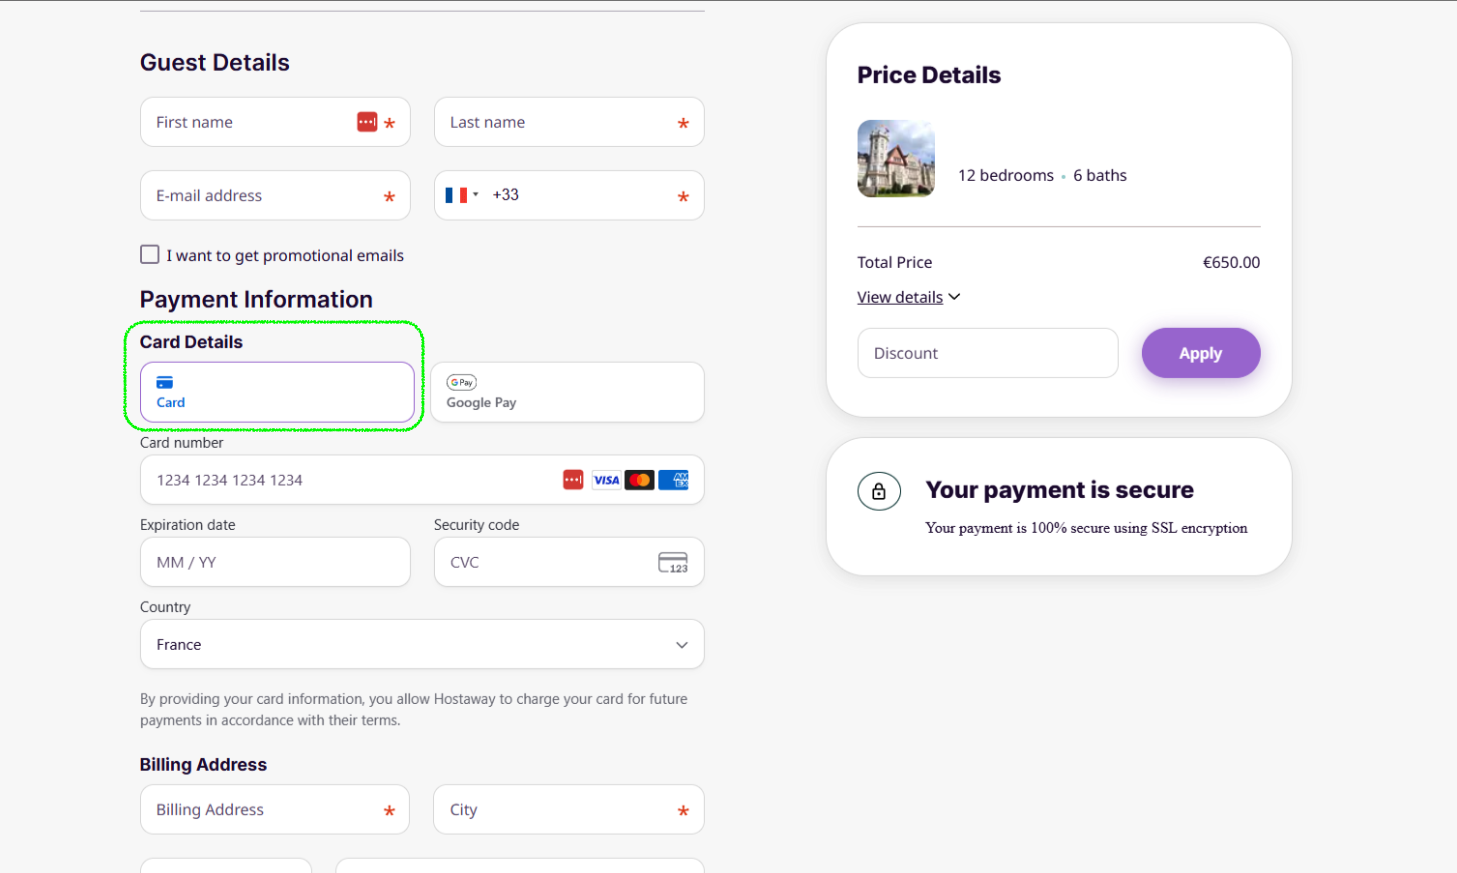Focus the Last name field
This screenshot has height=873, width=1457.
point(569,122)
